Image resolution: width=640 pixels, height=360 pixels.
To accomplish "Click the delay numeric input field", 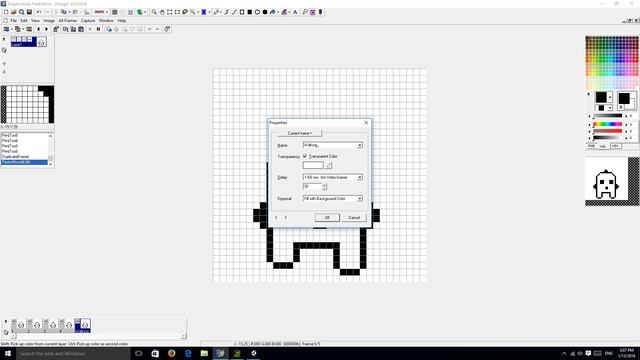I will click(313, 187).
